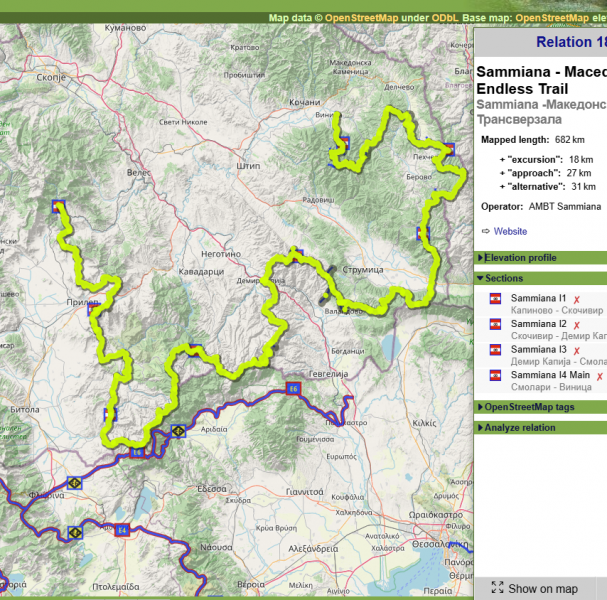Click the 'alternative: 31 km' entry
607x600 pixels.
click(547, 187)
